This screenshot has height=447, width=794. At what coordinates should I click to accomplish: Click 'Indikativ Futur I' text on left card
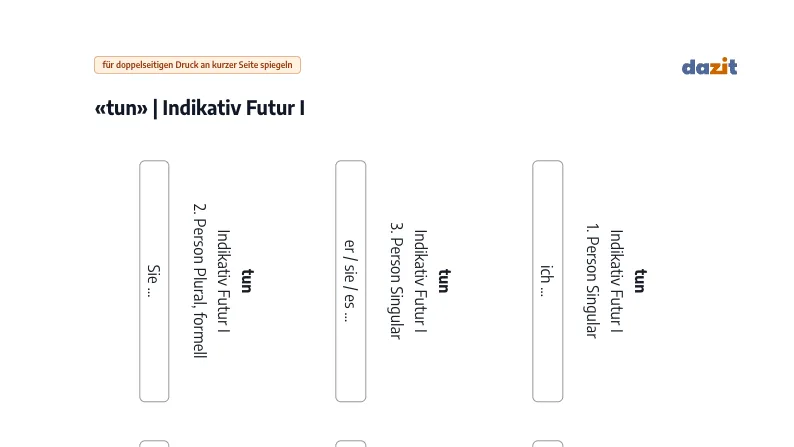[223, 281]
